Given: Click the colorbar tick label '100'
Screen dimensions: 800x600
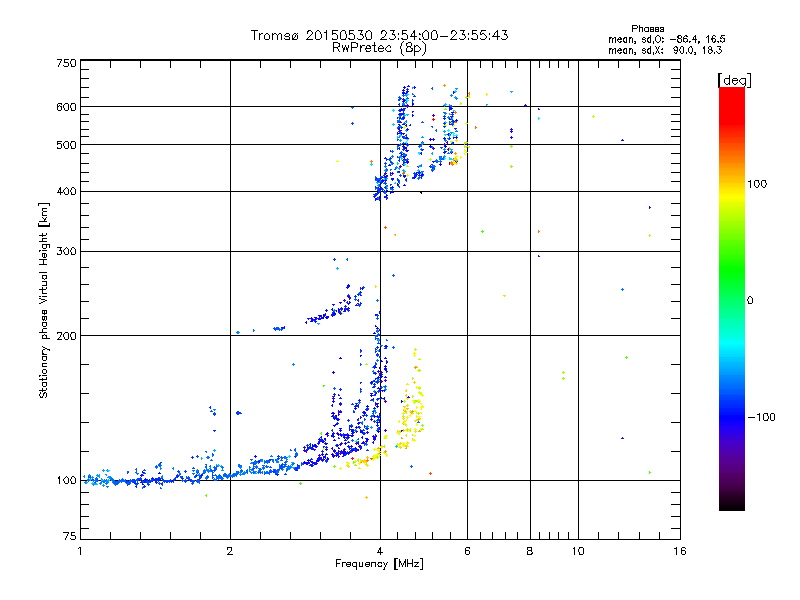Looking at the screenshot, I should (757, 184).
